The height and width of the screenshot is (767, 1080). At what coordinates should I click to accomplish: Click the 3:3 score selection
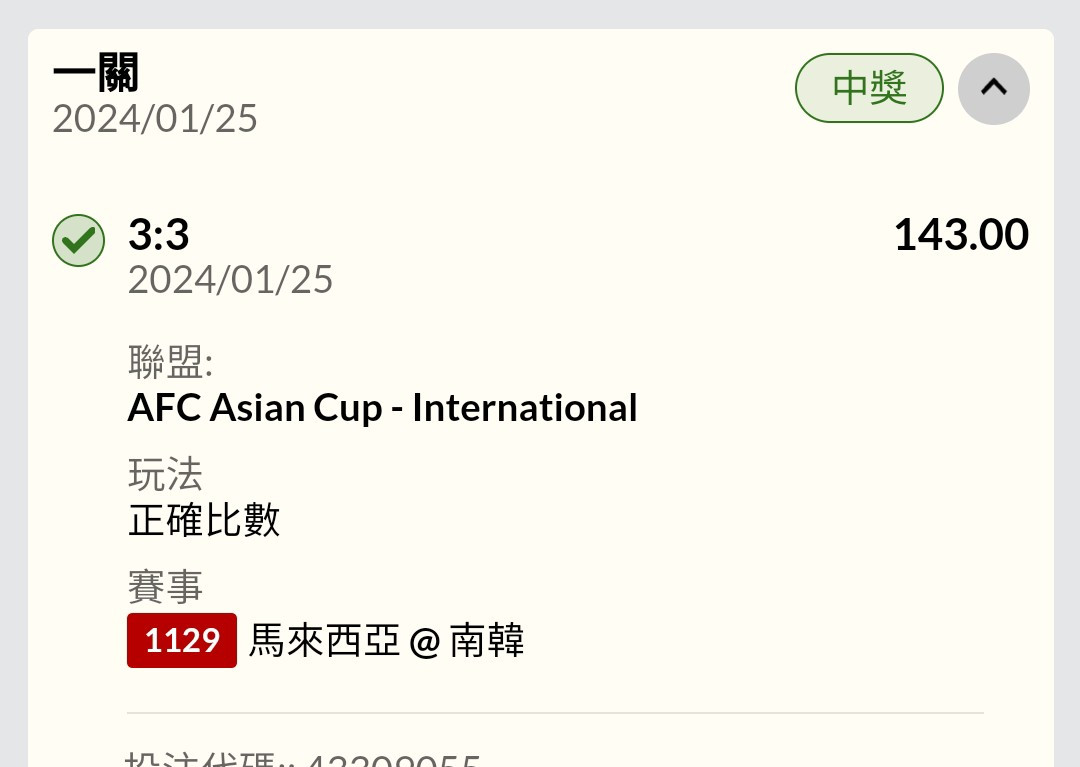158,235
